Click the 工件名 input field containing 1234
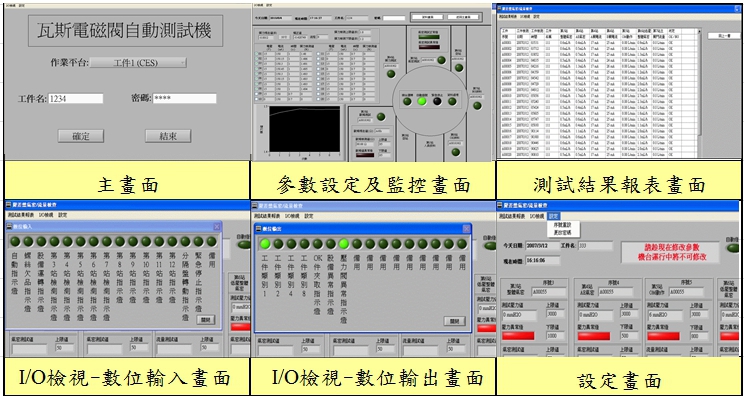744x396 pixels. pos(75,99)
